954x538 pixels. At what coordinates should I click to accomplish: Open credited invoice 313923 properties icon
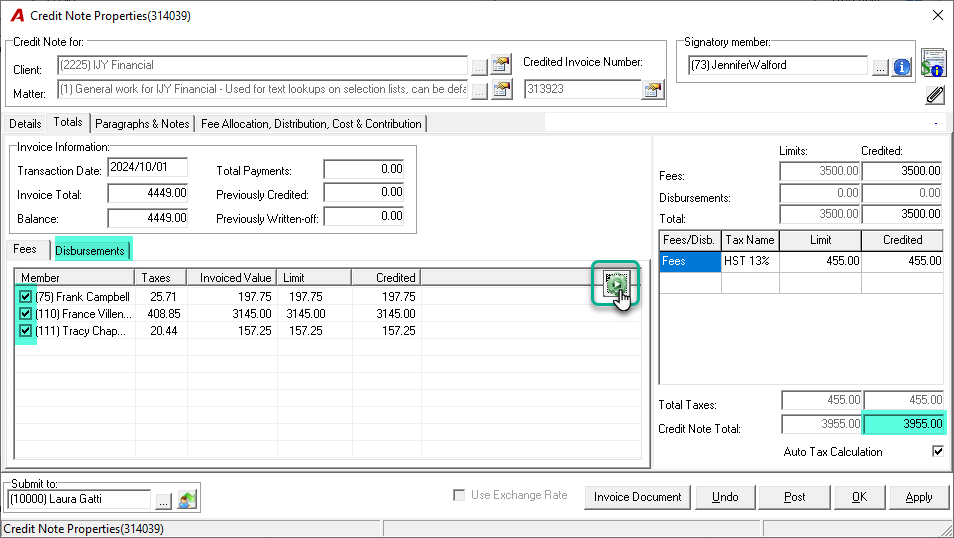tap(652, 89)
